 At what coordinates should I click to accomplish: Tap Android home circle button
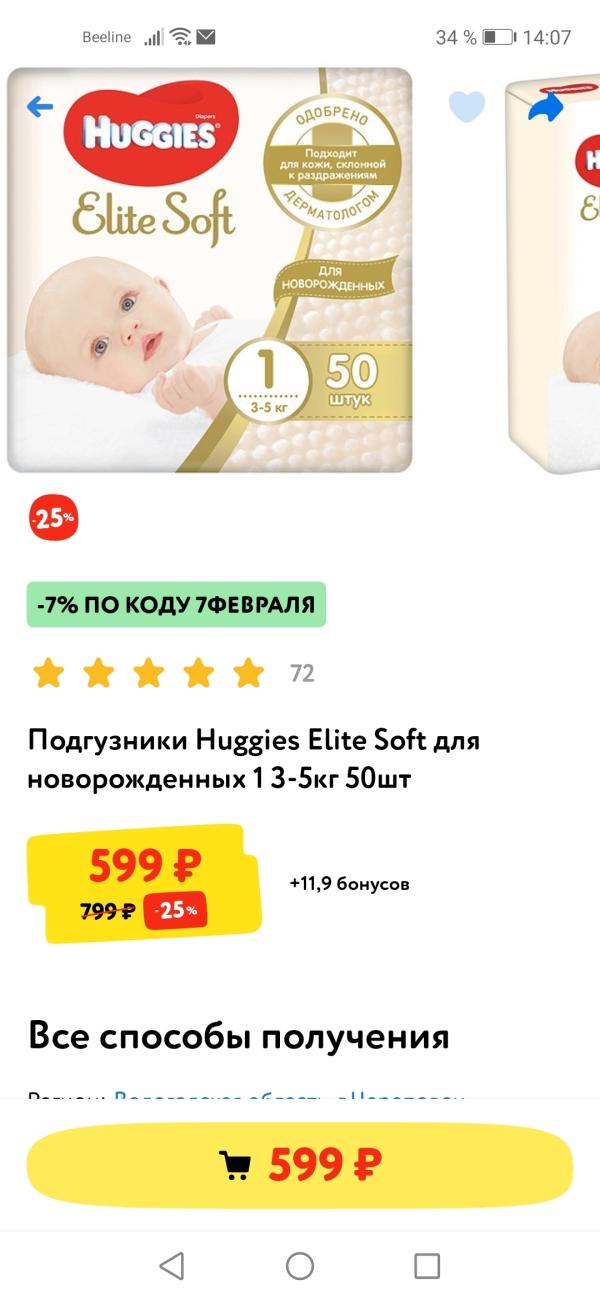tap(300, 1266)
